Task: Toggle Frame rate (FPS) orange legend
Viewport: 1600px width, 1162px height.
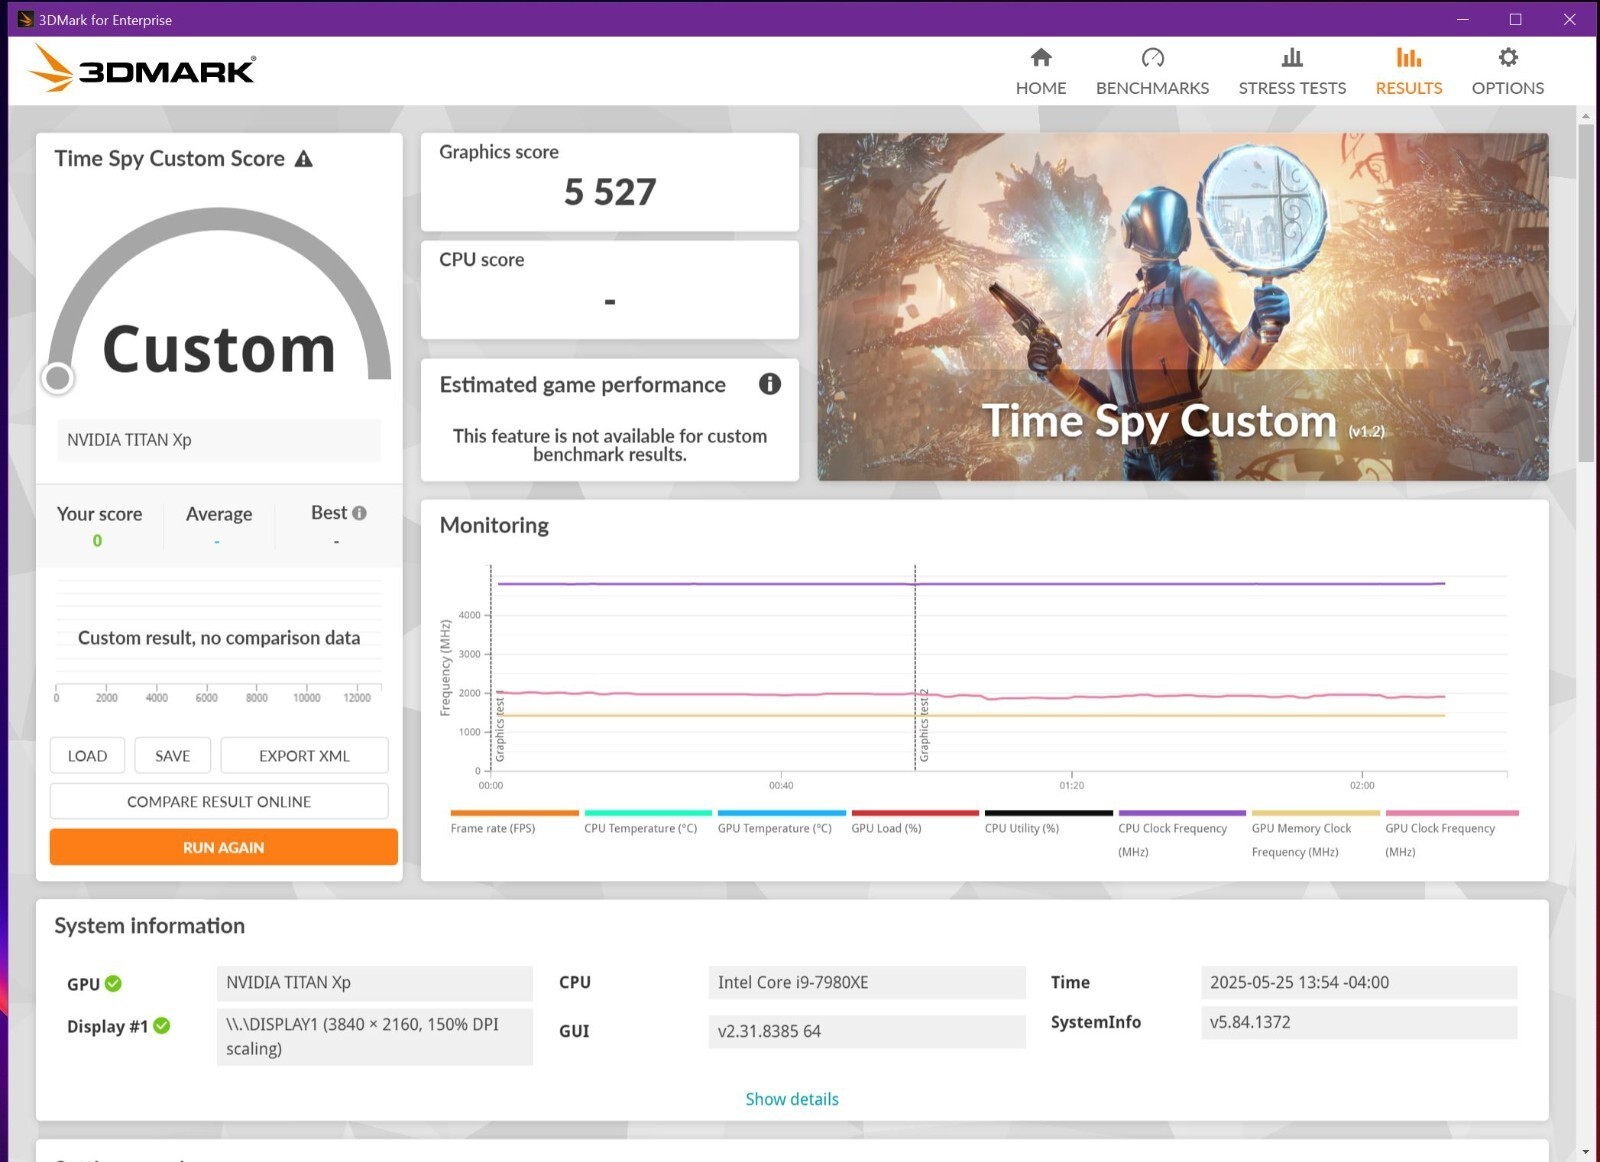Action: [x=514, y=813]
